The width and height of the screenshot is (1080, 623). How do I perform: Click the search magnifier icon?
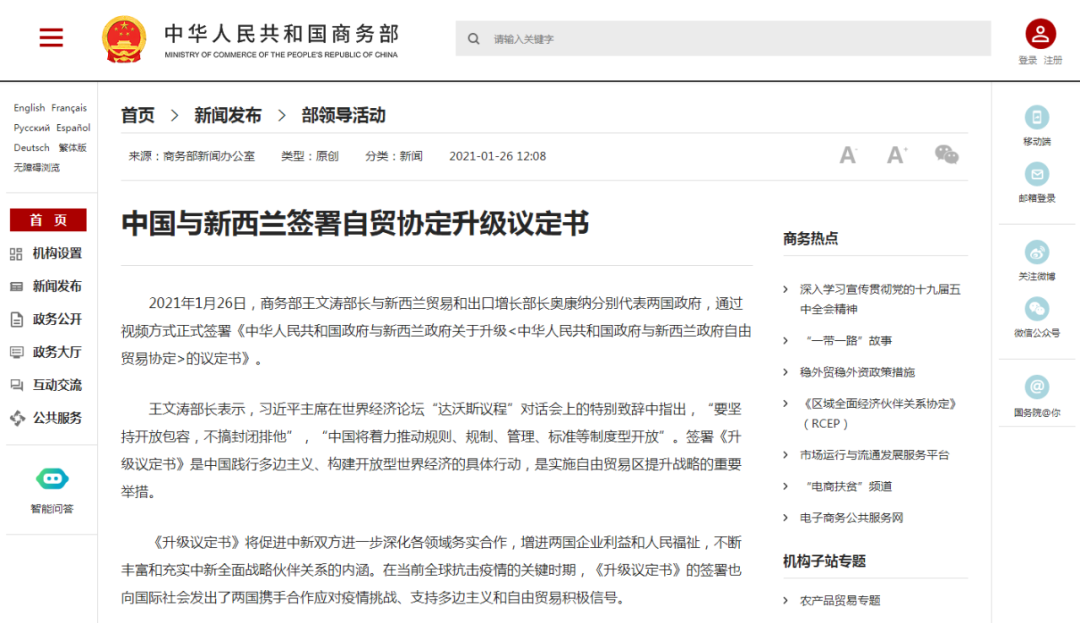[473, 38]
